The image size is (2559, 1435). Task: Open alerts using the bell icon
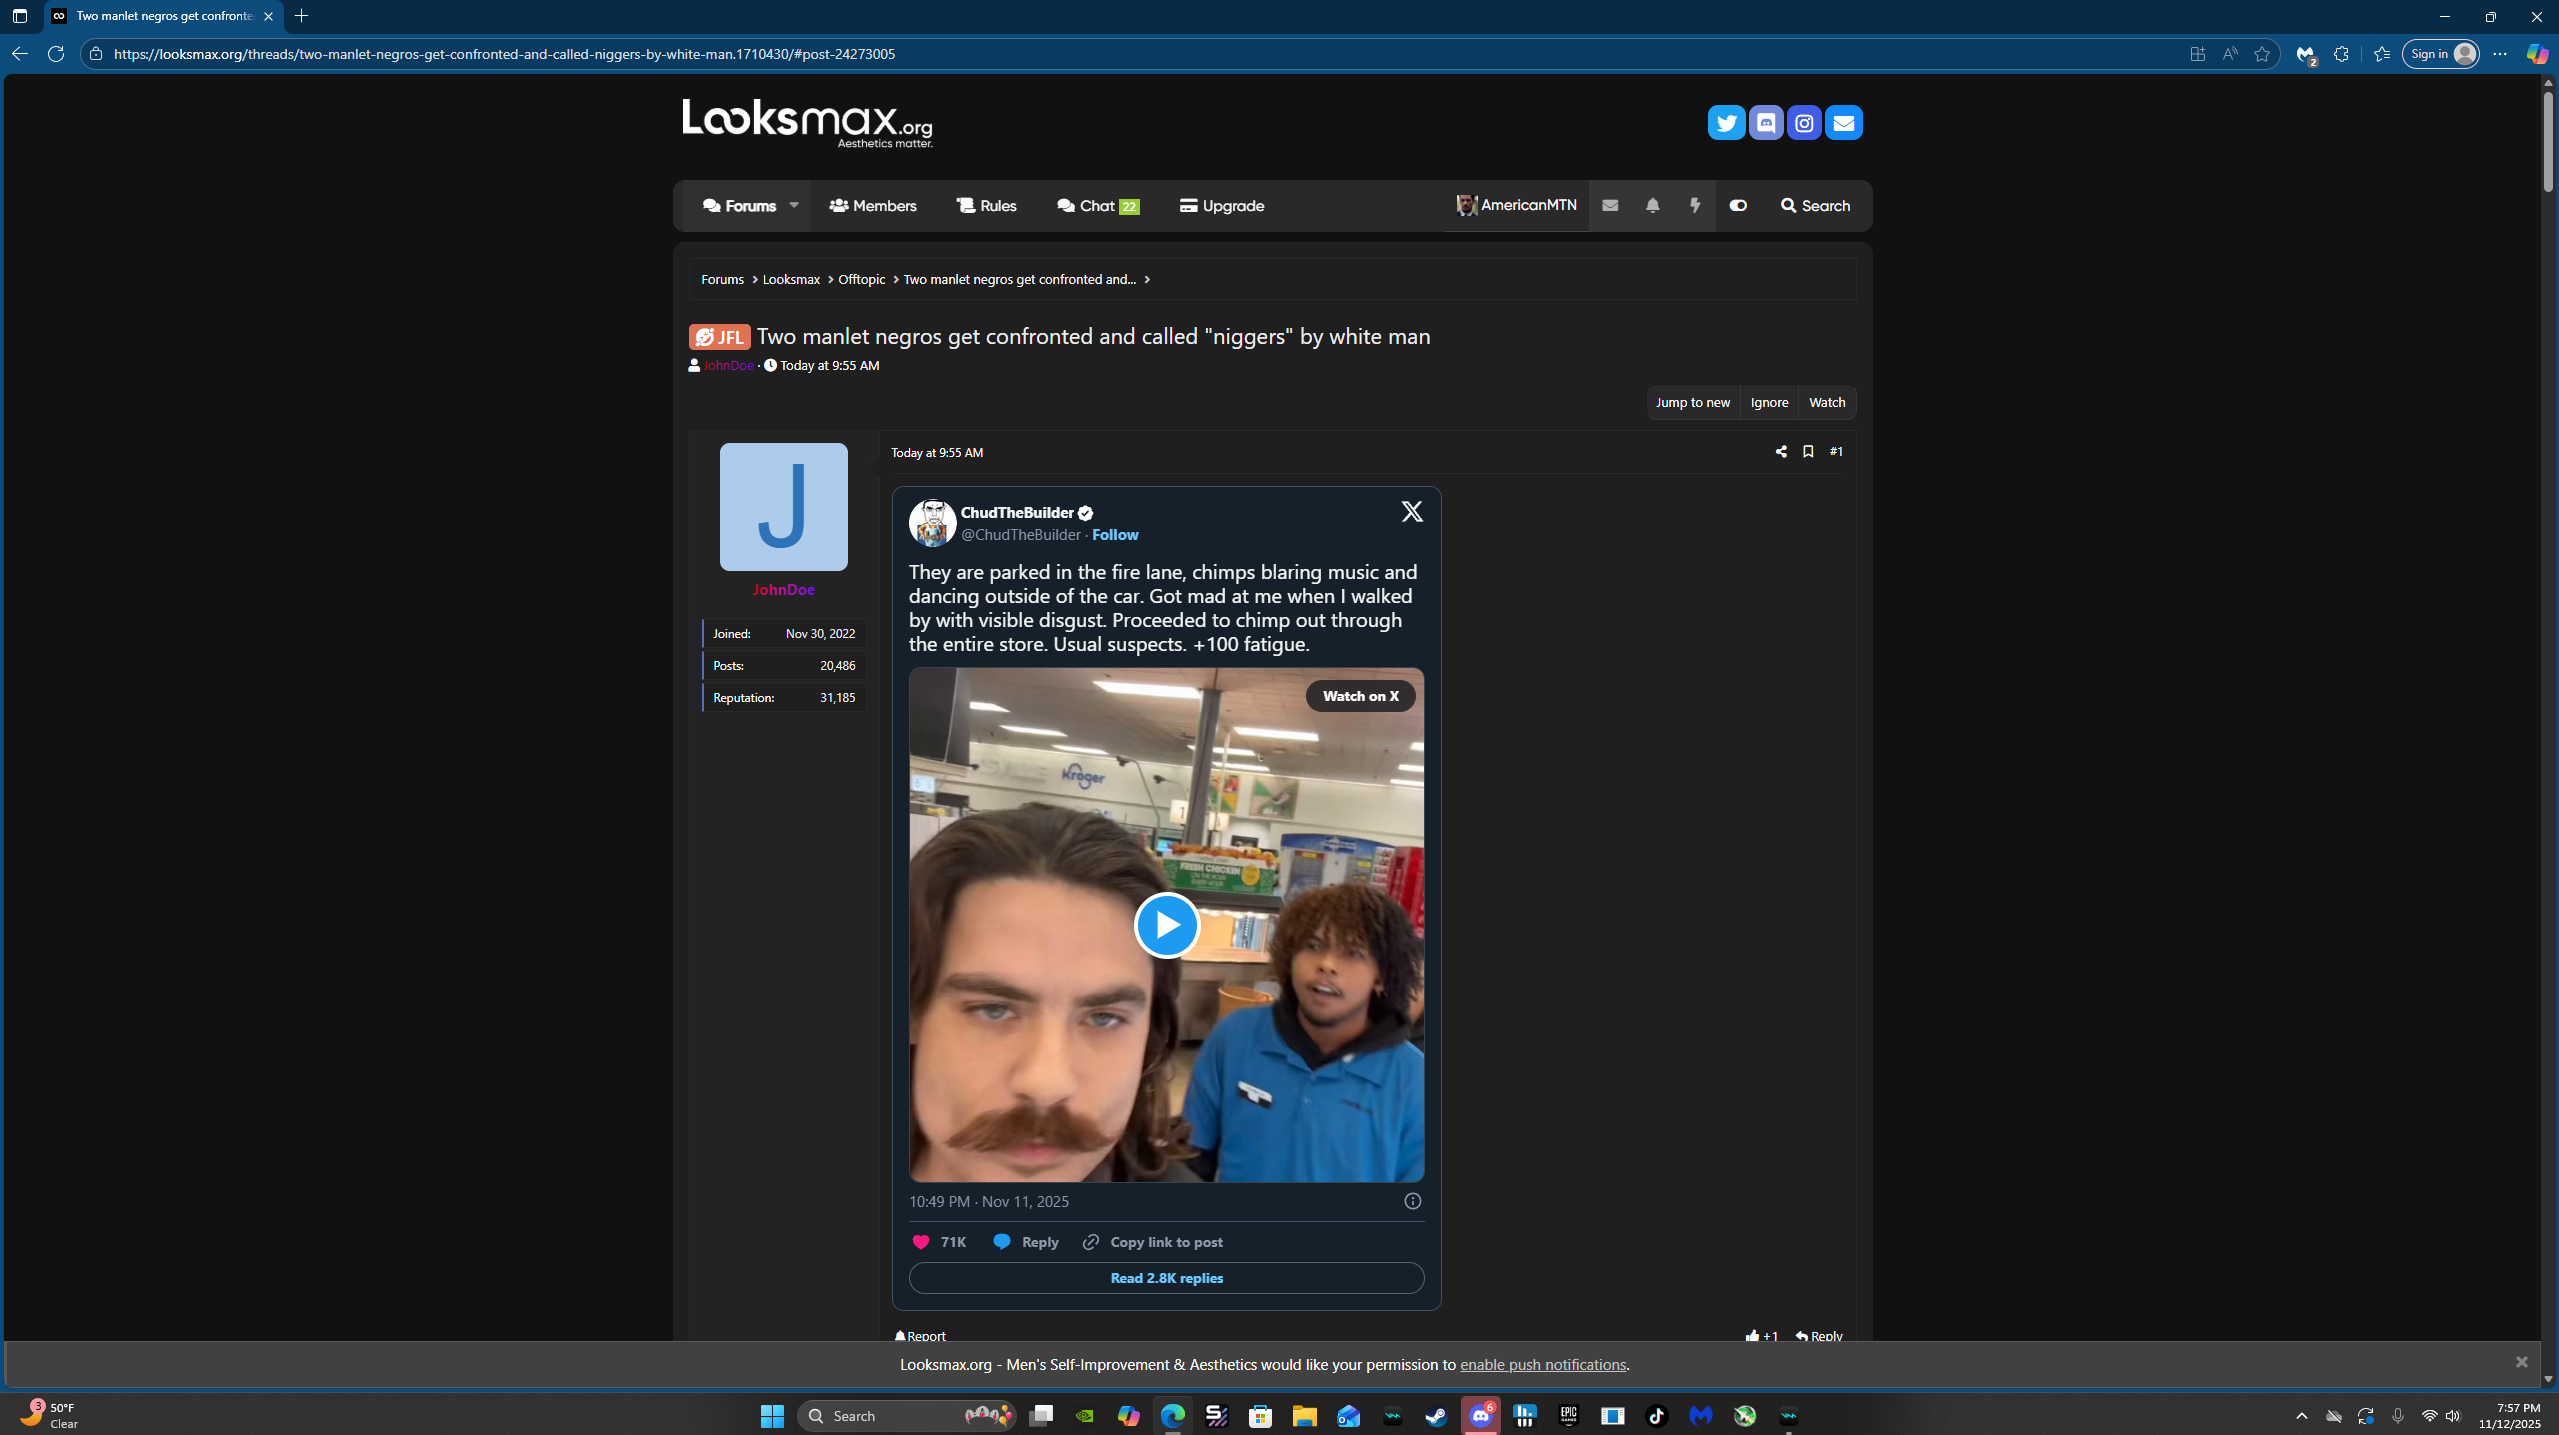pyautogui.click(x=1652, y=205)
